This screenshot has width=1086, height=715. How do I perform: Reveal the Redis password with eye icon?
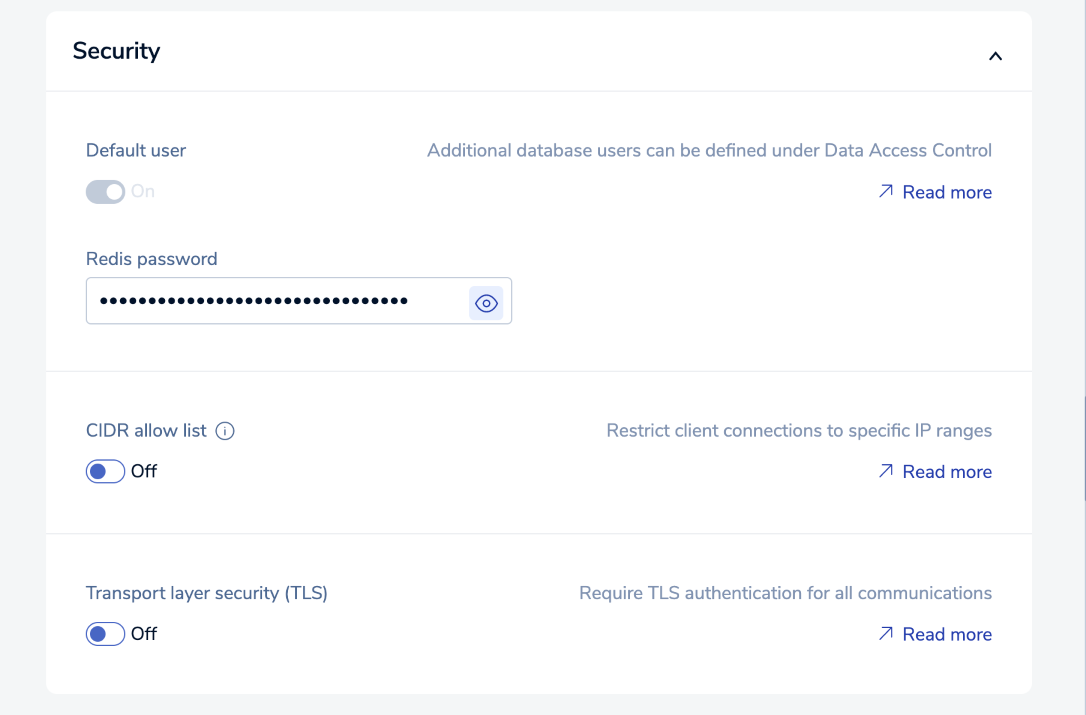tap(486, 303)
